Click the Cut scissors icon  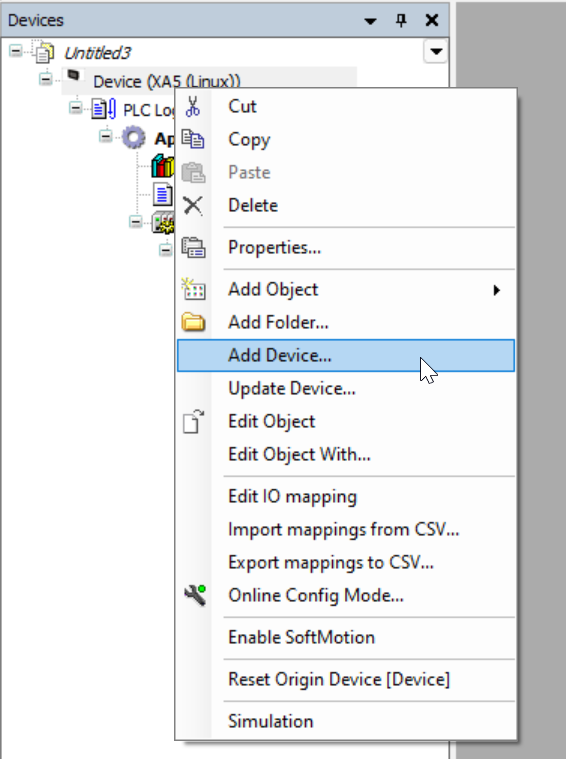pos(193,106)
